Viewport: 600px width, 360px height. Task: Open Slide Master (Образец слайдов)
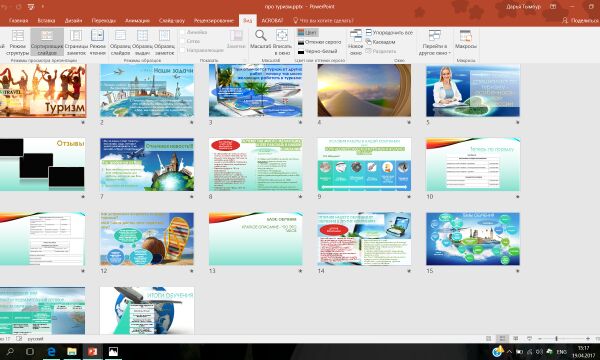pyautogui.click(x=120, y=42)
